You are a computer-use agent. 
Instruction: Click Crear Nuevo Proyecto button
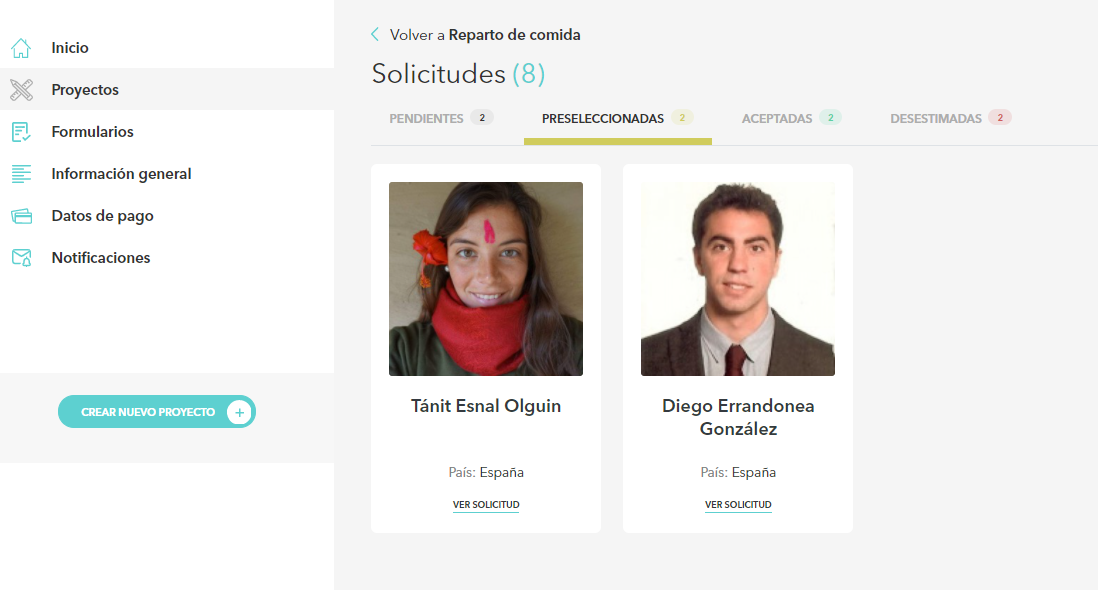click(157, 412)
